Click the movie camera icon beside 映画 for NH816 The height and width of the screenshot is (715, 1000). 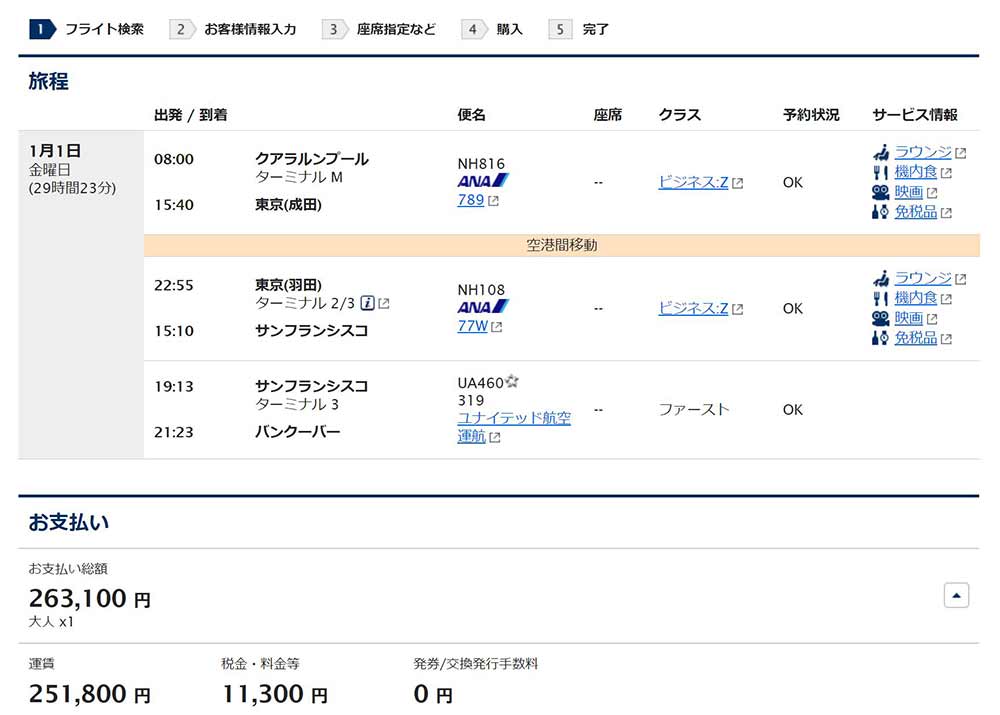click(881, 192)
